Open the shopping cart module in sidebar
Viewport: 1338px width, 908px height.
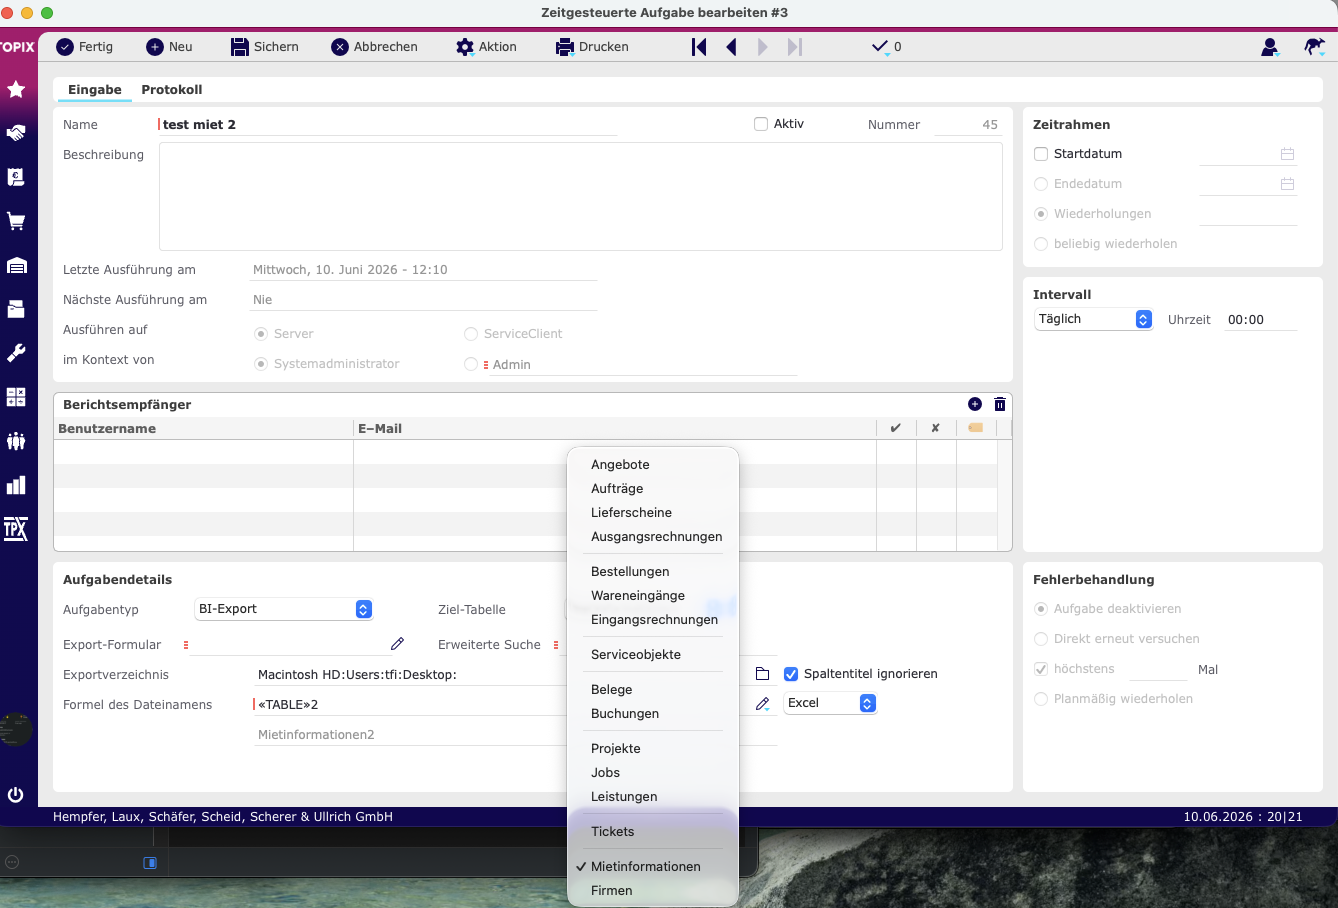[x=16, y=221]
